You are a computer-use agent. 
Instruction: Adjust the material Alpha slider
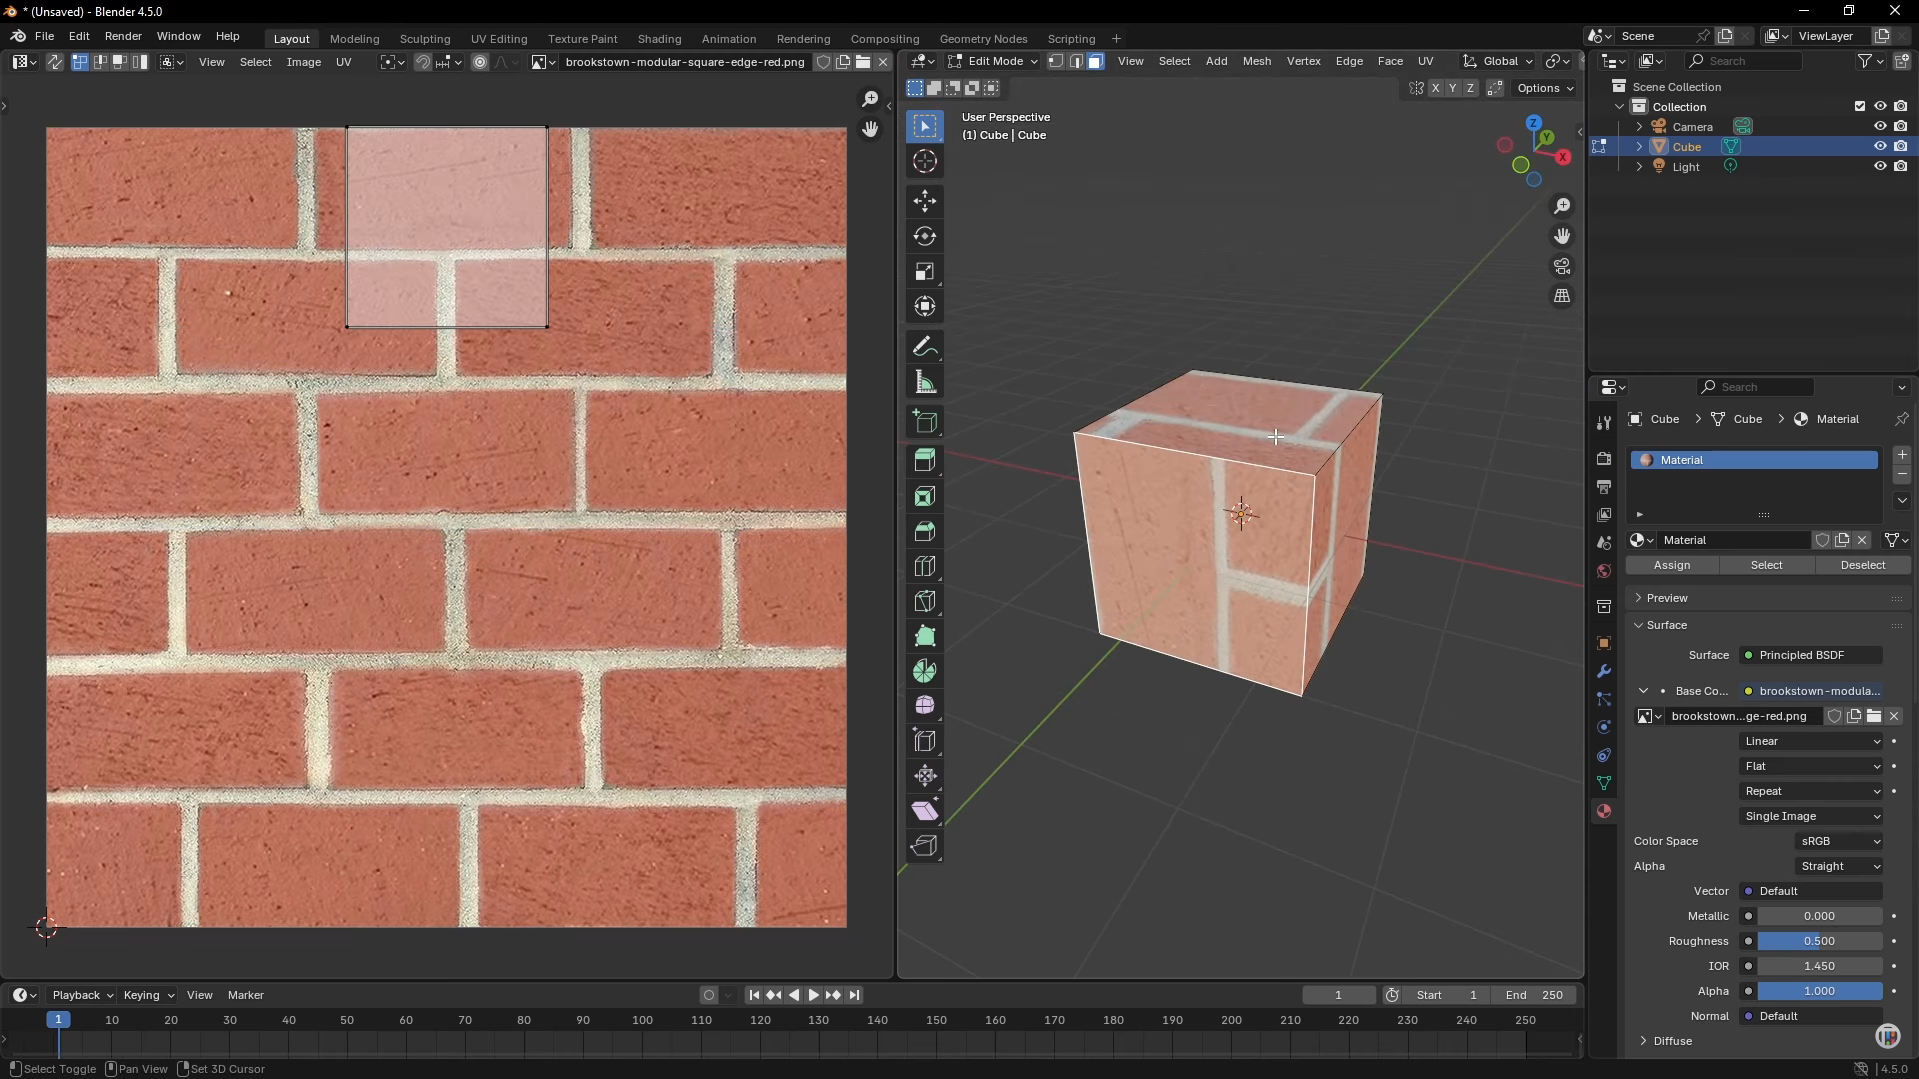pos(1819,991)
